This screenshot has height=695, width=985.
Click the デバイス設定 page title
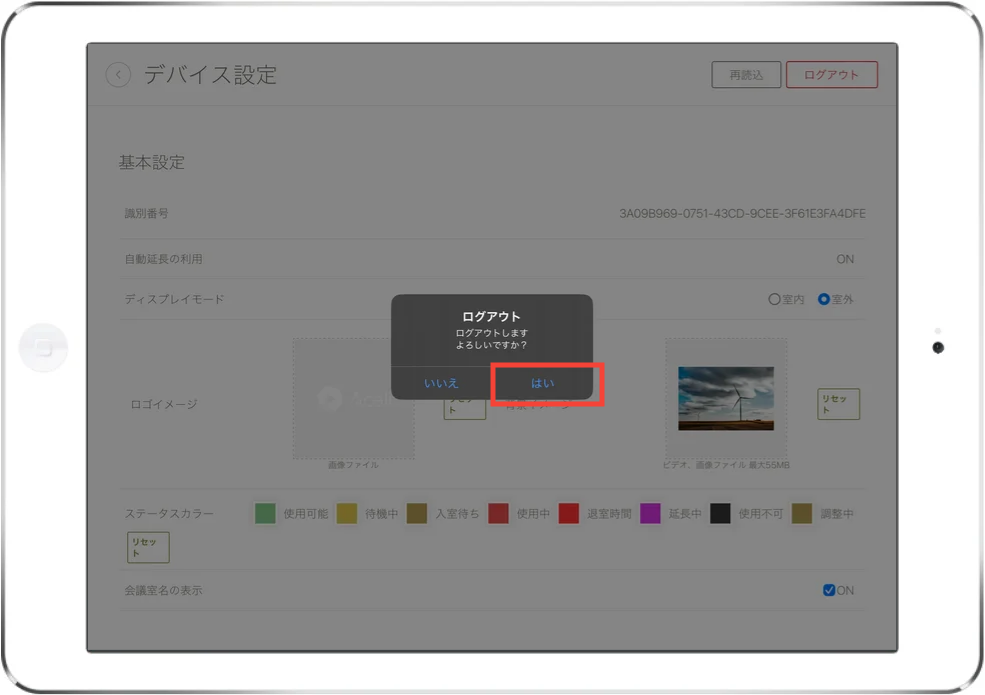tap(210, 75)
